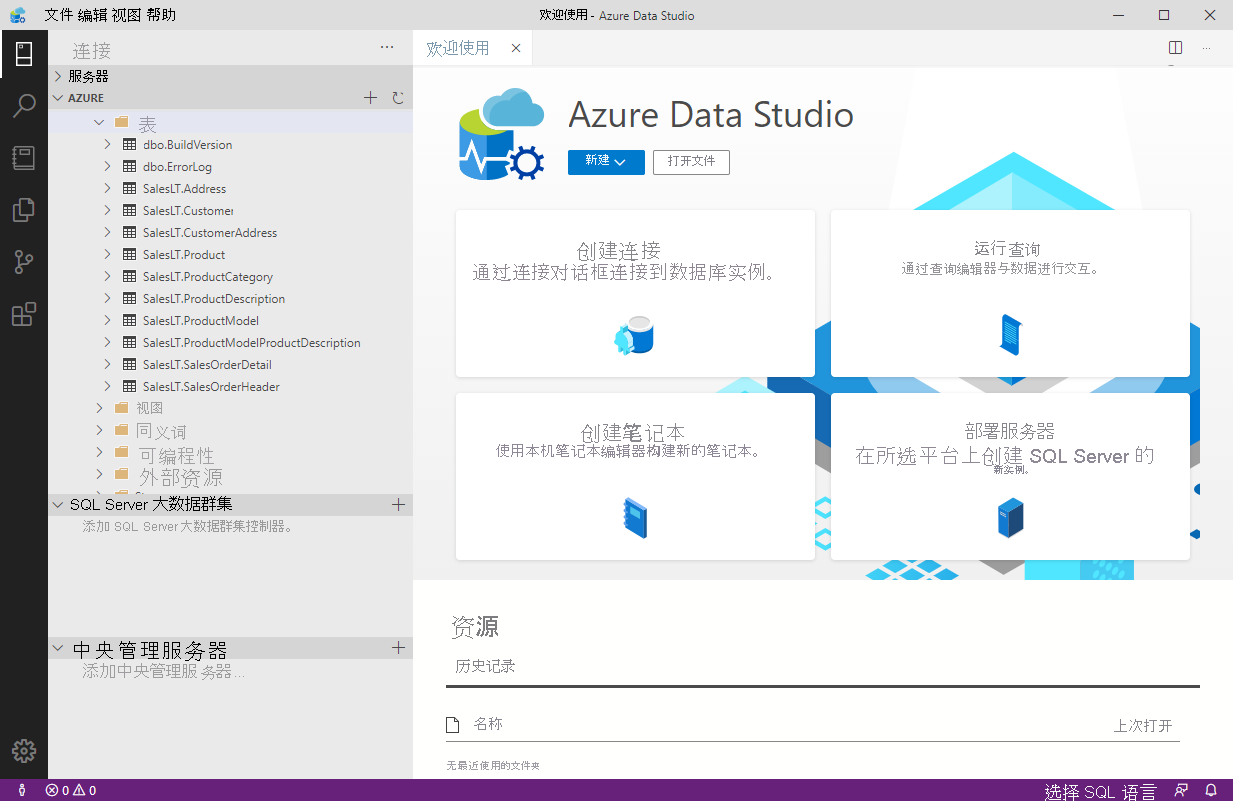Open the Source Control view
The width and height of the screenshot is (1233, 801).
coord(22,262)
